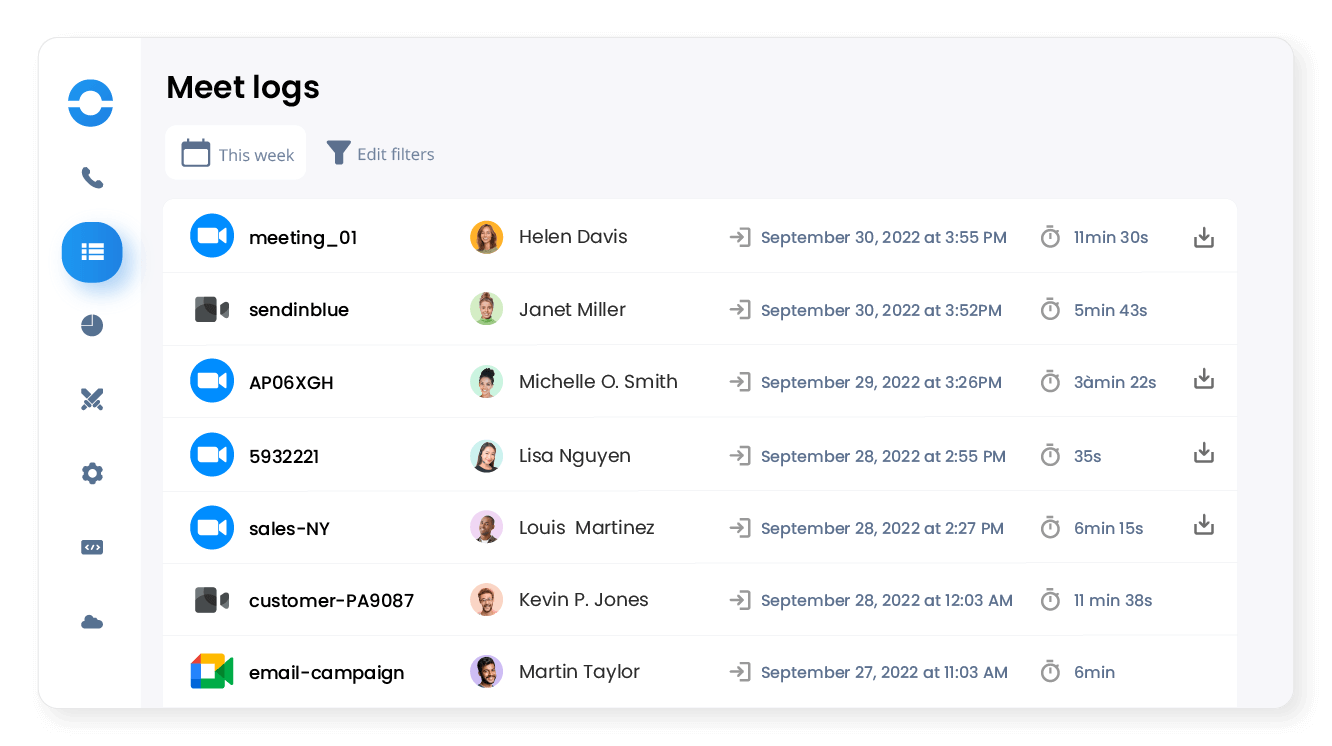Screen dimensions: 1332x746
Task: Click the join arrow icon beside Janet Miller's date
Action: point(740,310)
